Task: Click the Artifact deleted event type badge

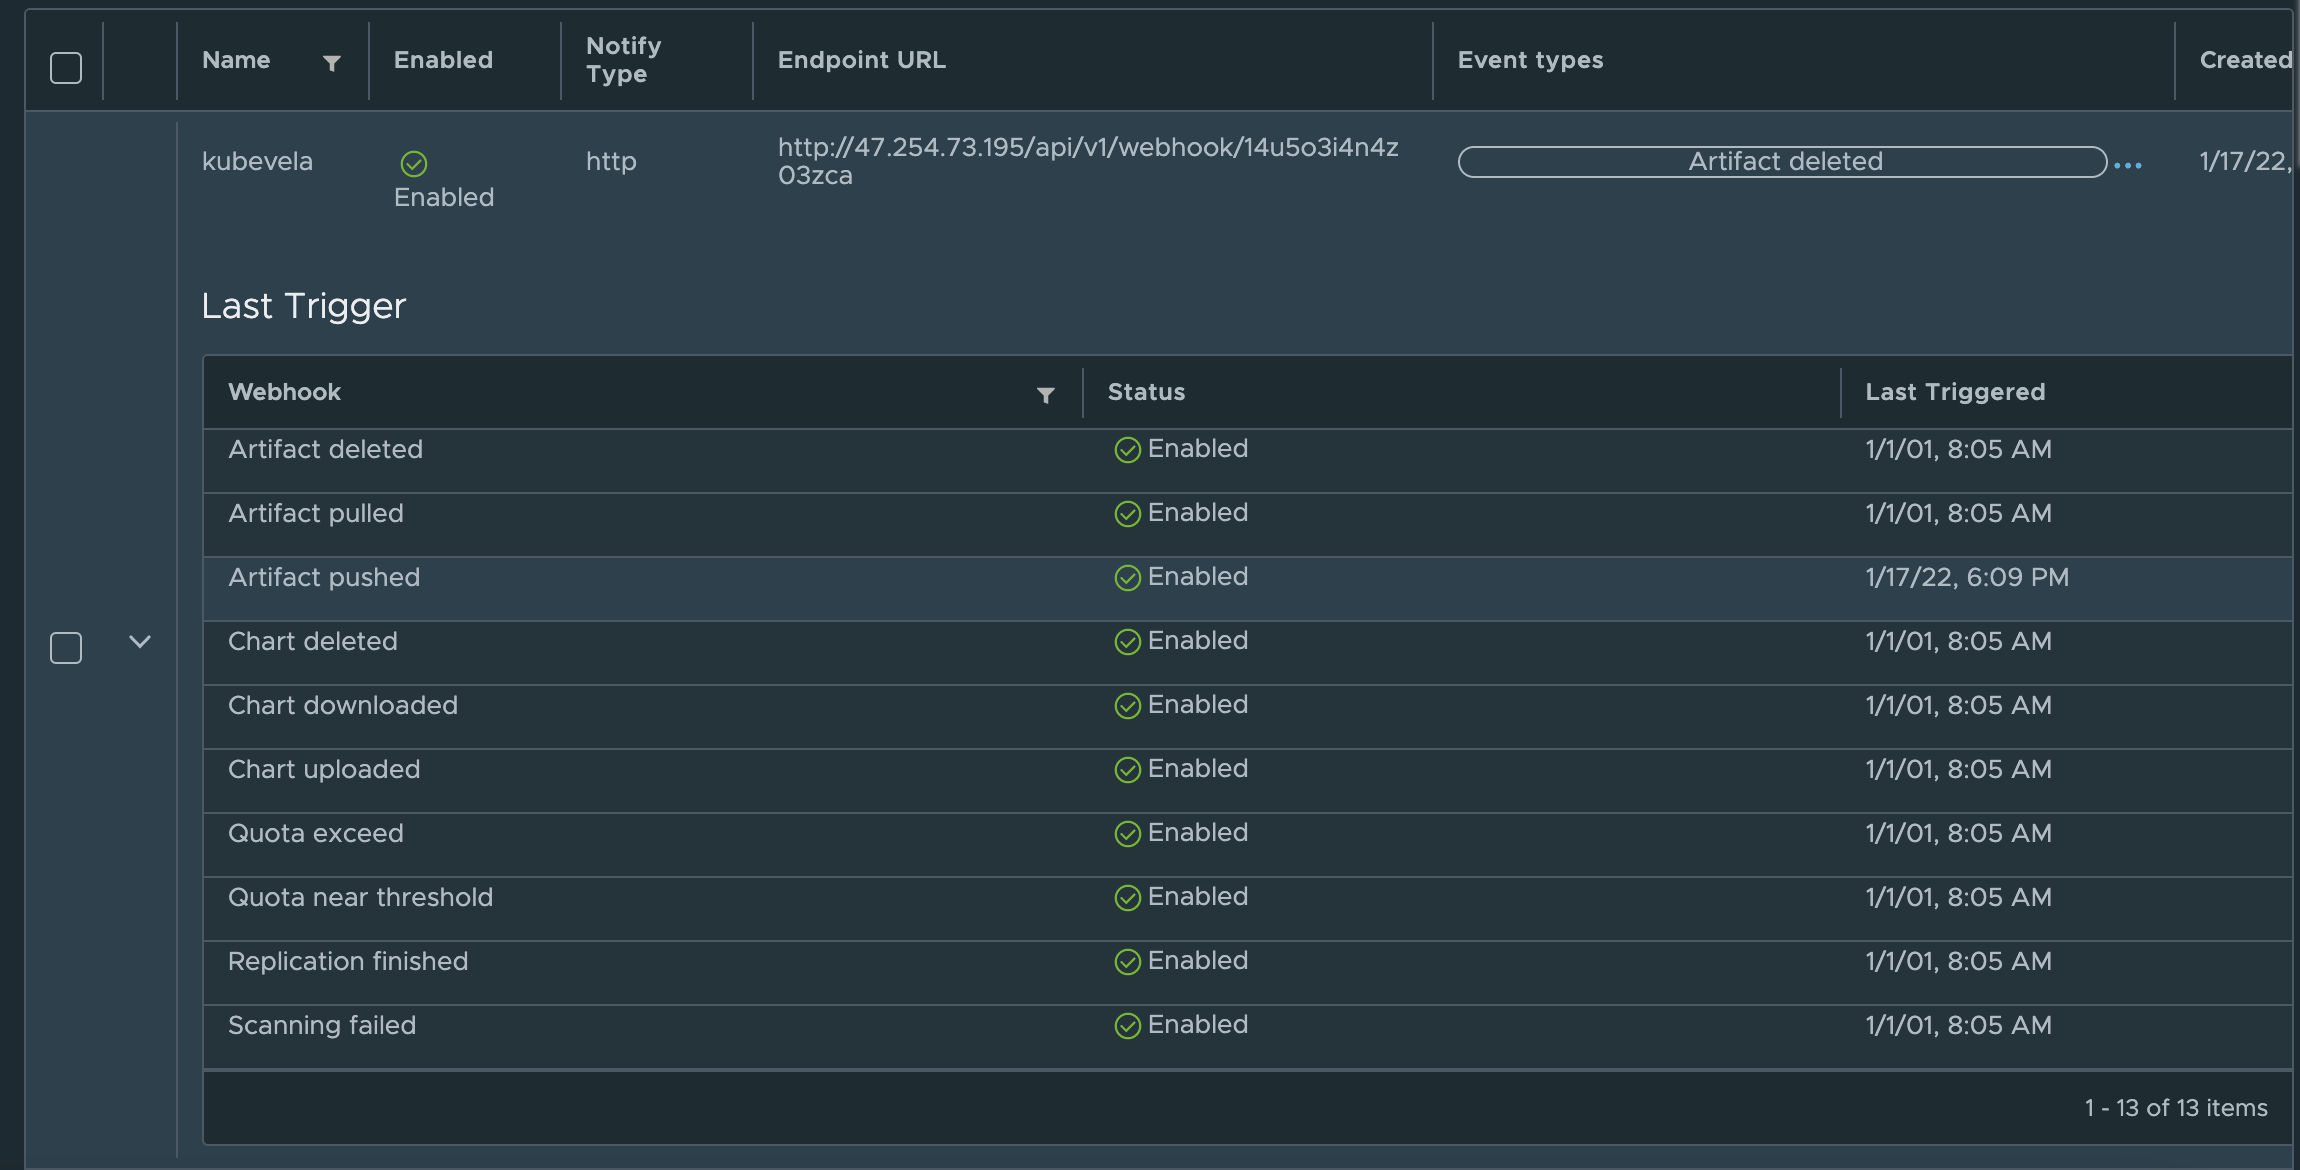Action: 1783,162
